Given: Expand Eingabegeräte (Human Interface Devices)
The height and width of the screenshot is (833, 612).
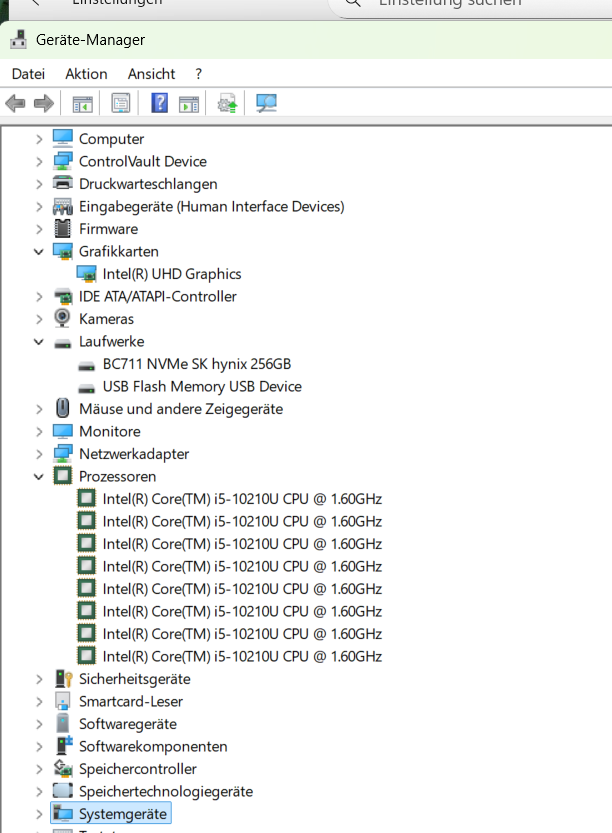Looking at the screenshot, I should (x=39, y=207).
